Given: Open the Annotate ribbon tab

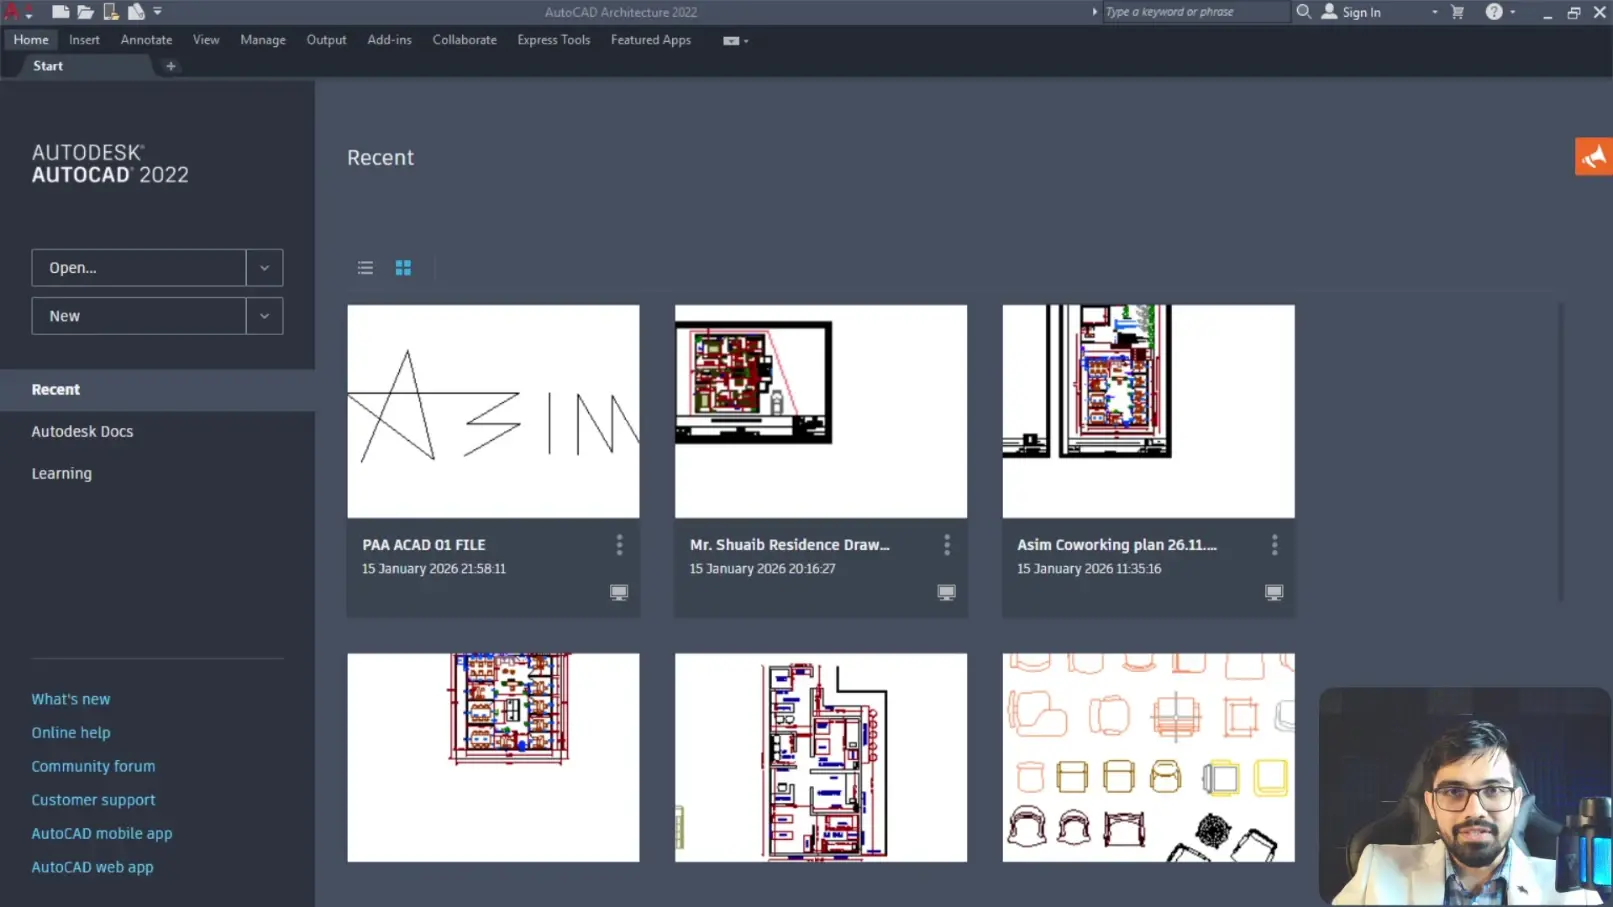Looking at the screenshot, I should 146,40.
